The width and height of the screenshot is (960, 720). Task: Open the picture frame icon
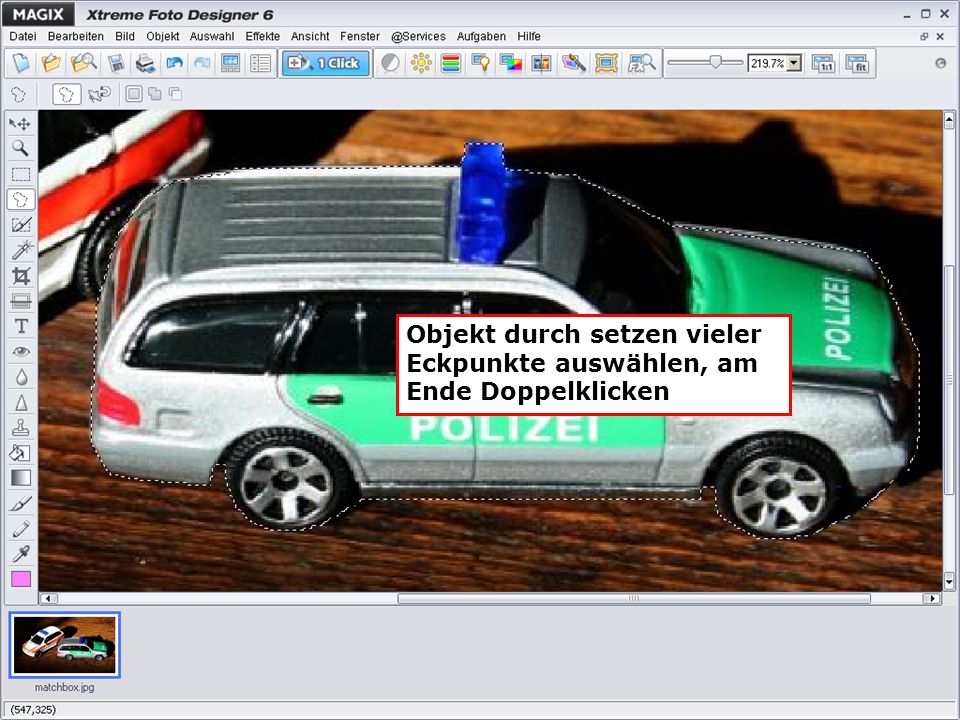coord(606,63)
